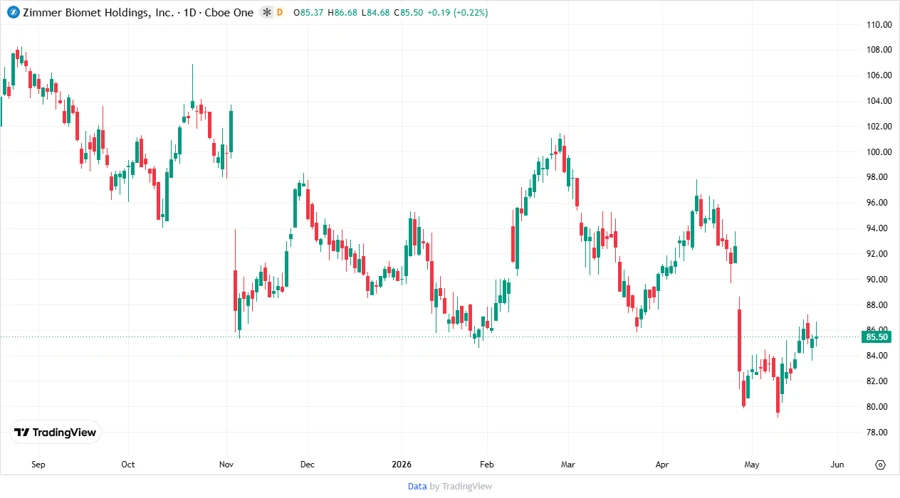Viewport: 900px width, 498px height.
Task: Click the Sep label on time axis
Action: 38,464
